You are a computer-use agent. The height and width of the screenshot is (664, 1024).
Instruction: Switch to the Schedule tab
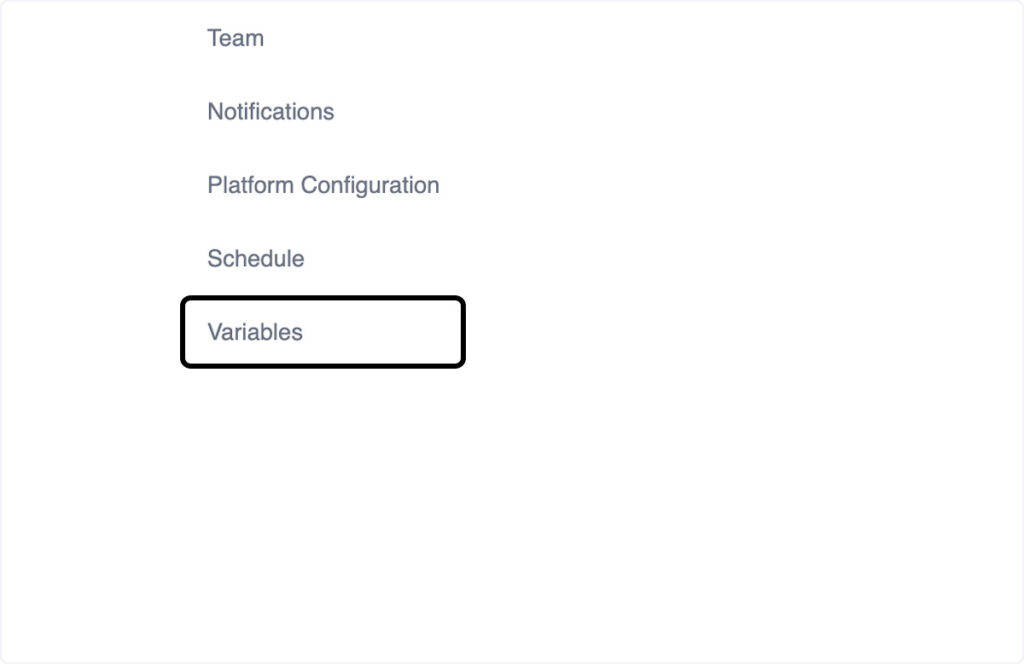[255, 259]
